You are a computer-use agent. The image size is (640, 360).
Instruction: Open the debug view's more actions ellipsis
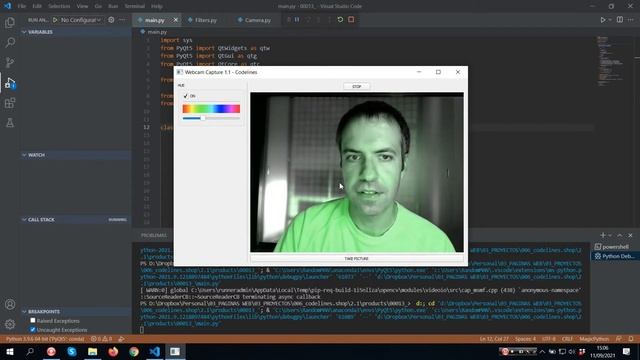click(x=122, y=20)
